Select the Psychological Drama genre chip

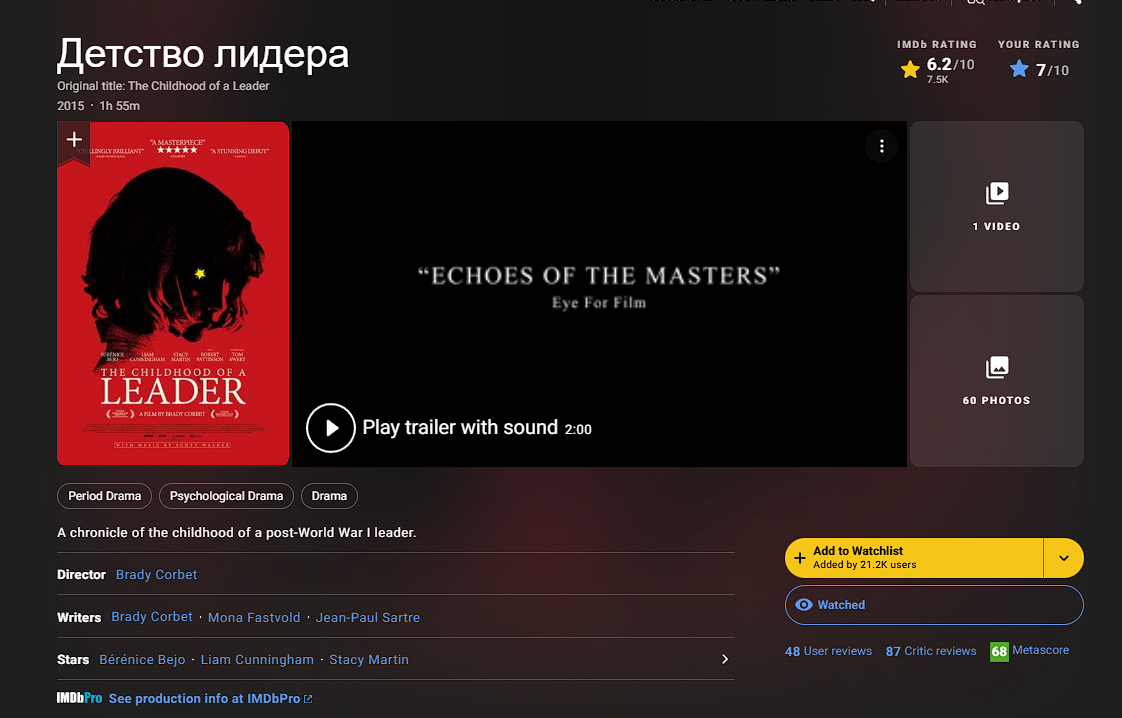226,496
